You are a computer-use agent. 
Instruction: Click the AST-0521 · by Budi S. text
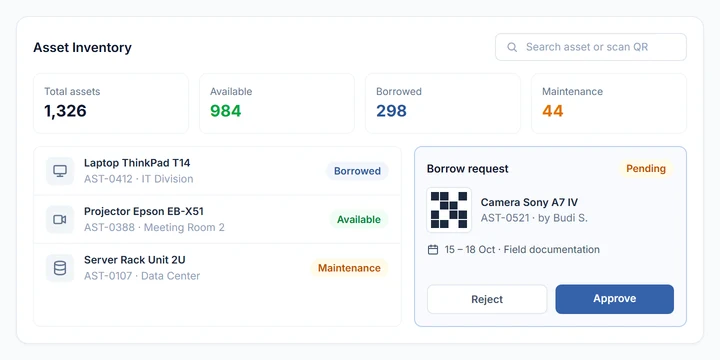(x=534, y=218)
